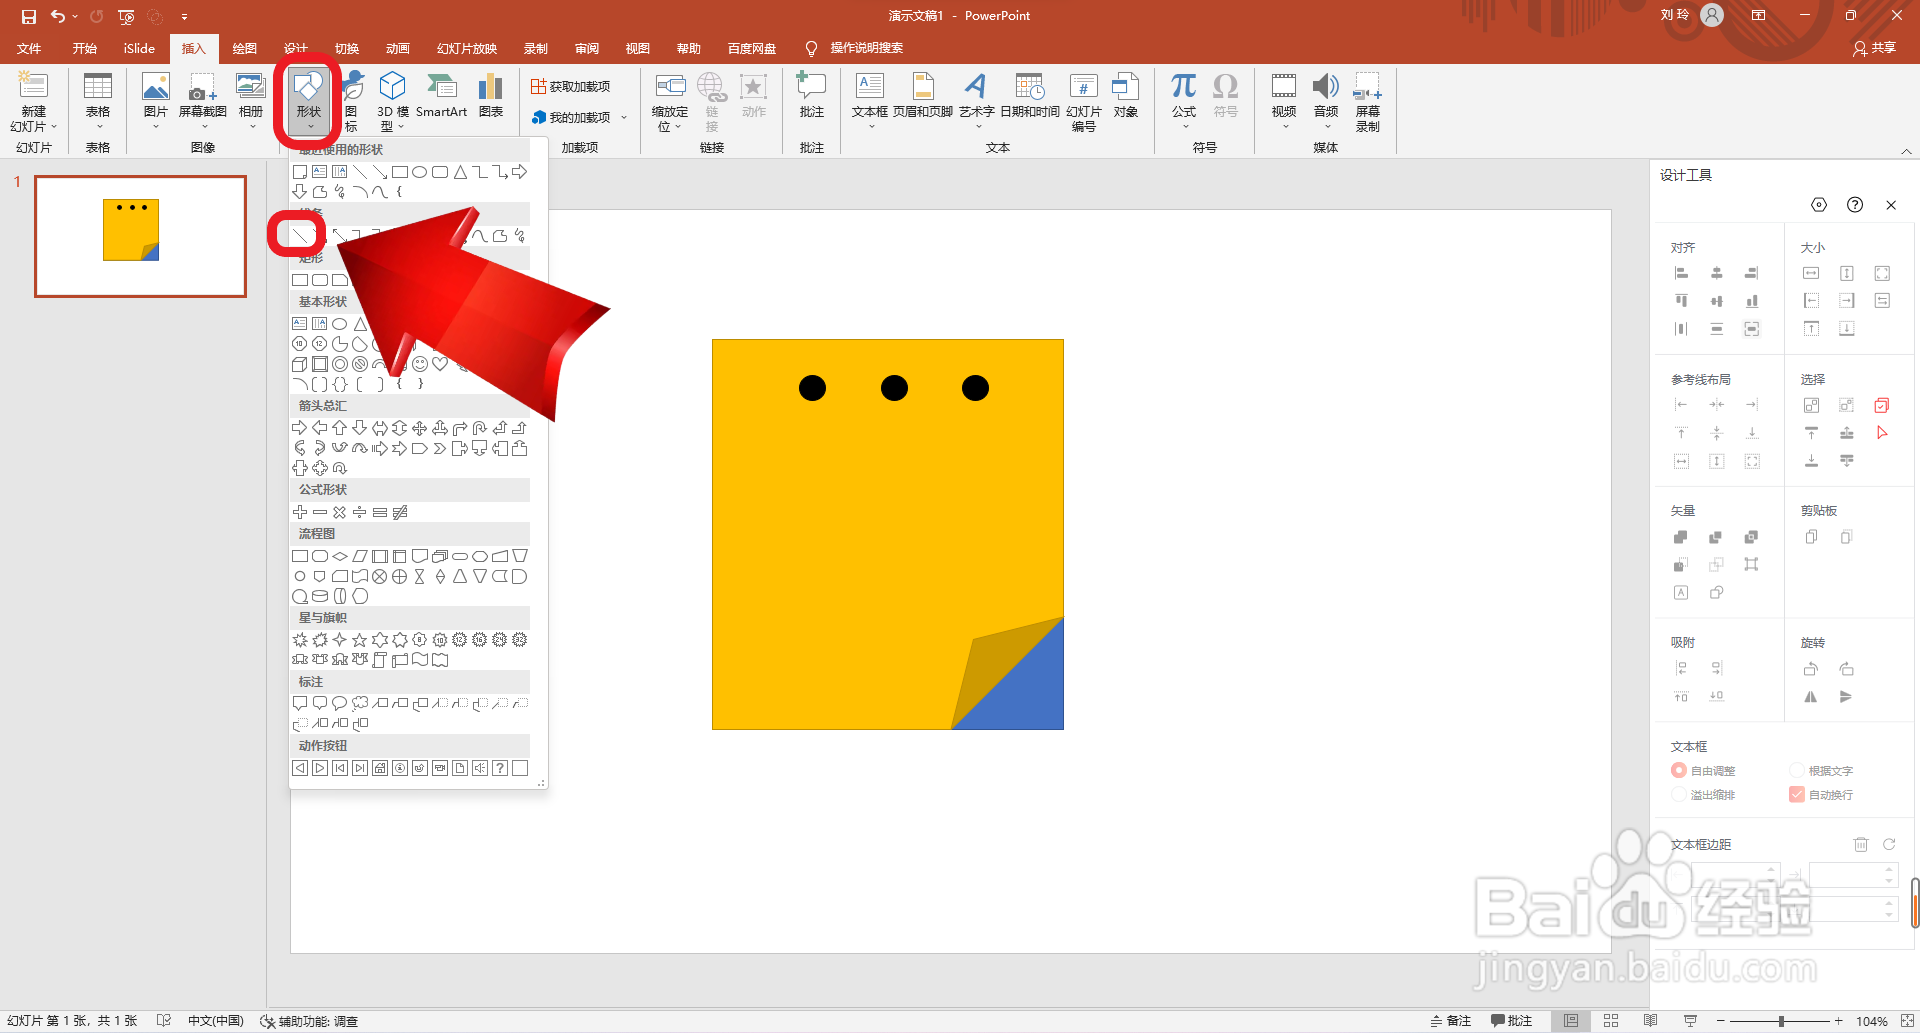1920x1033 pixels.
Task: Switch to the 切换 Transitions tab
Action: (x=347, y=48)
